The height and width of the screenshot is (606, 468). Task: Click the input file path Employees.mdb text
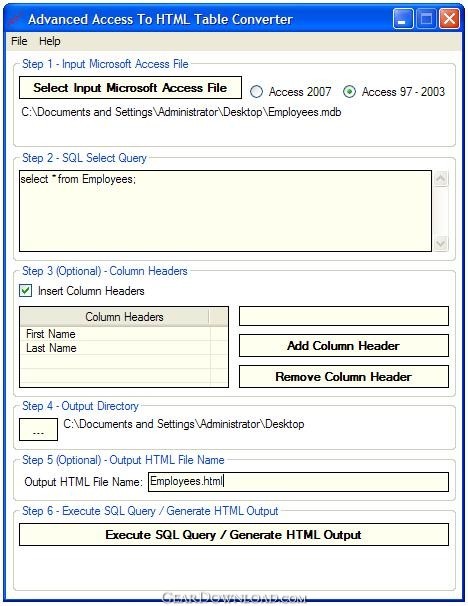[x=181, y=112]
